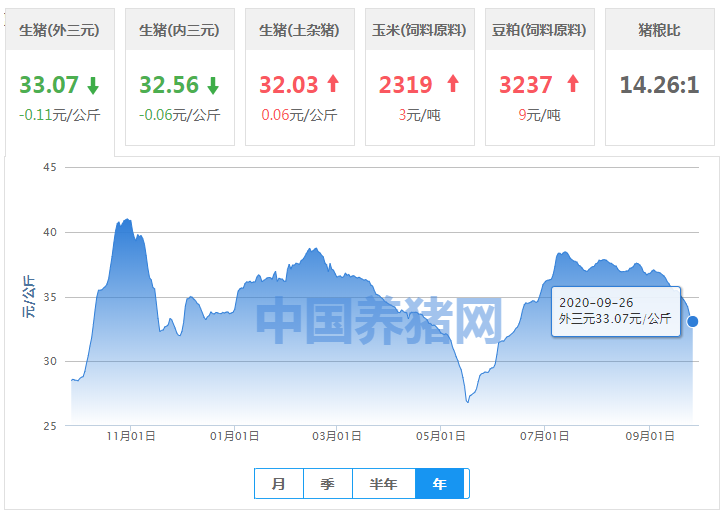Image resolution: width=726 pixels, height=514 pixels.
Task: Click the 11月01日 axis label
Action: click(x=131, y=436)
